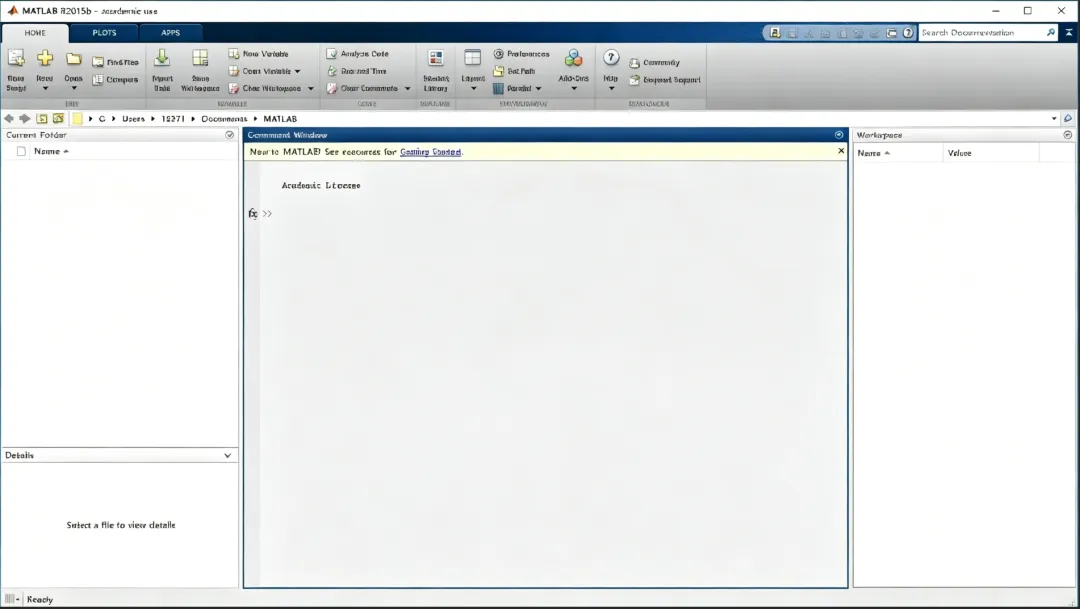
Task: Open the Workspace panel actions menu
Action: (x=1068, y=135)
